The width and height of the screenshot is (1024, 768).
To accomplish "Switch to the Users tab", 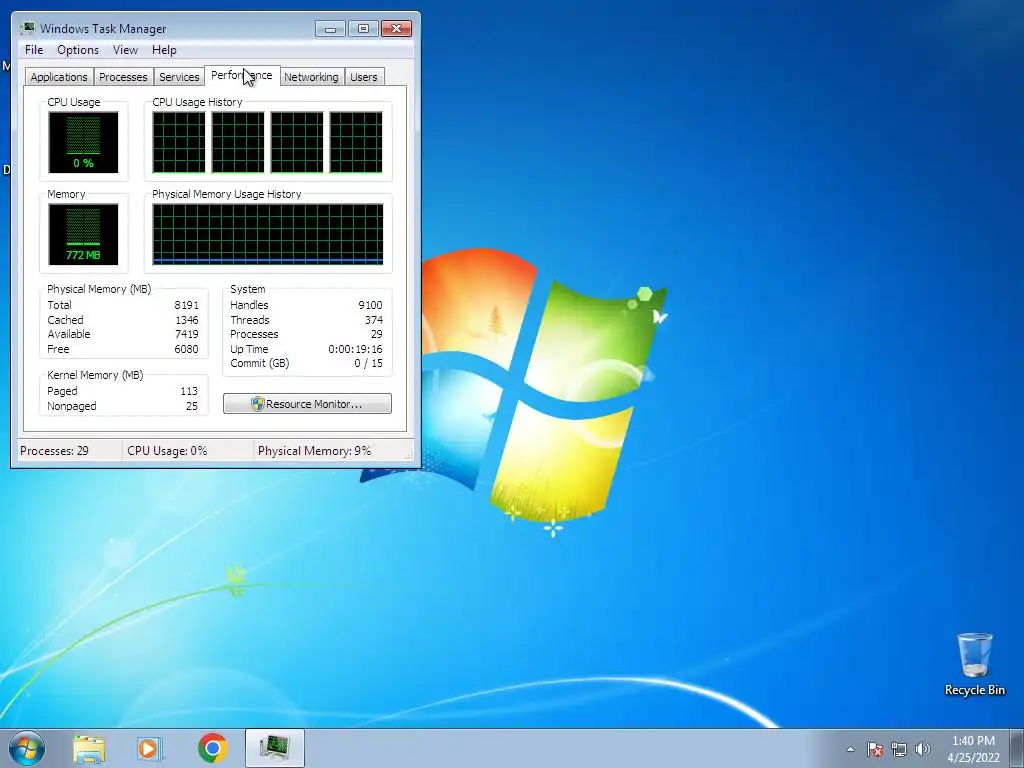I will [x=364, y=76].
